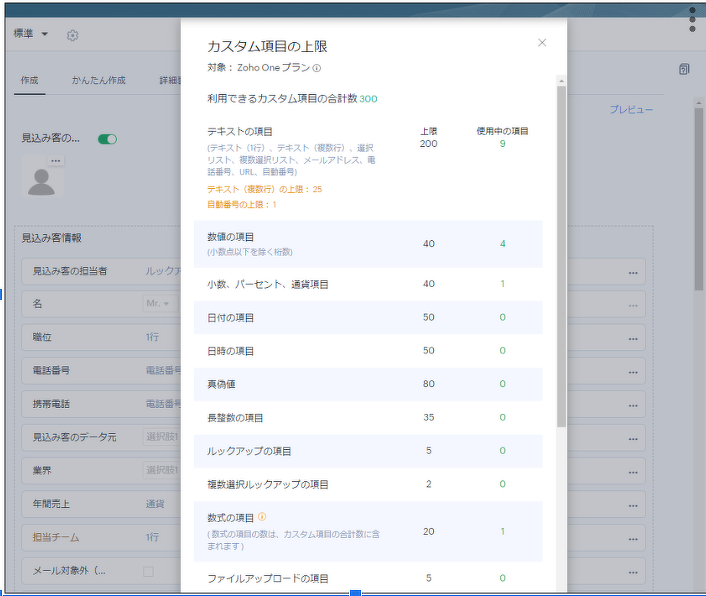The image size is (706, 596).
Task: Open the help document icon at top right
Action: point(683,69)
